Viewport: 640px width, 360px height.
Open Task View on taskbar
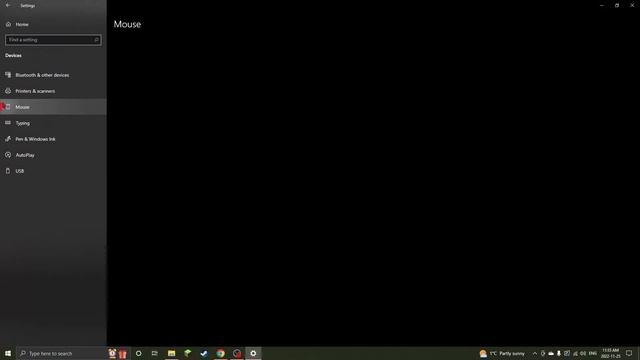click(x=155, y=353)
